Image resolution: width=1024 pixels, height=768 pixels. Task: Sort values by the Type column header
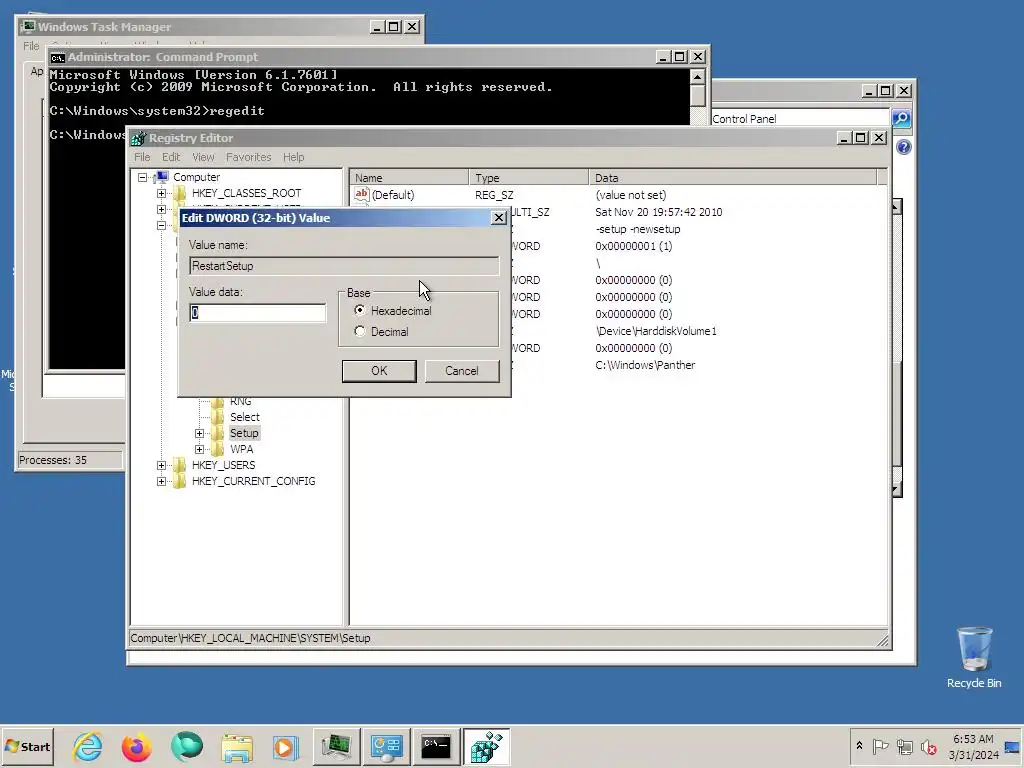click(528, 178)
